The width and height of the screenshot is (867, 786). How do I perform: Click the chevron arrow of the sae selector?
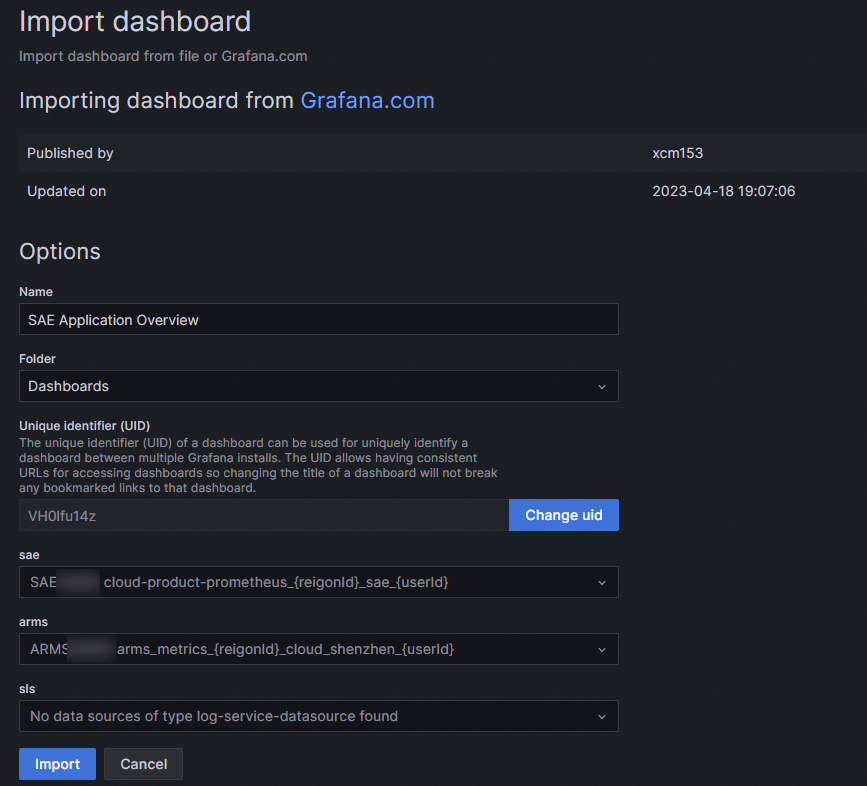pyautogui.click(x=602, y=583)
